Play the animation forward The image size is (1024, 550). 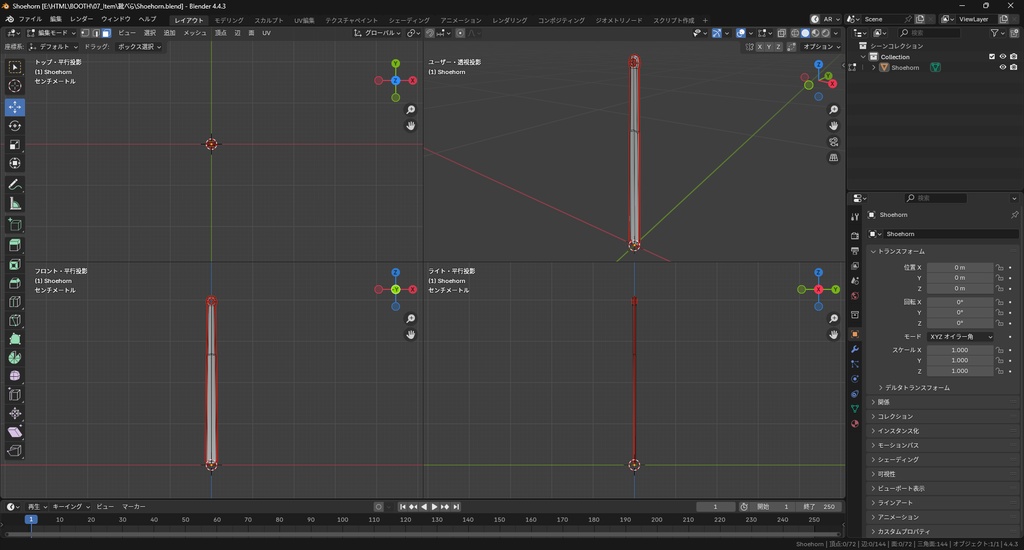pyautogui.click(x=434, y=507)
